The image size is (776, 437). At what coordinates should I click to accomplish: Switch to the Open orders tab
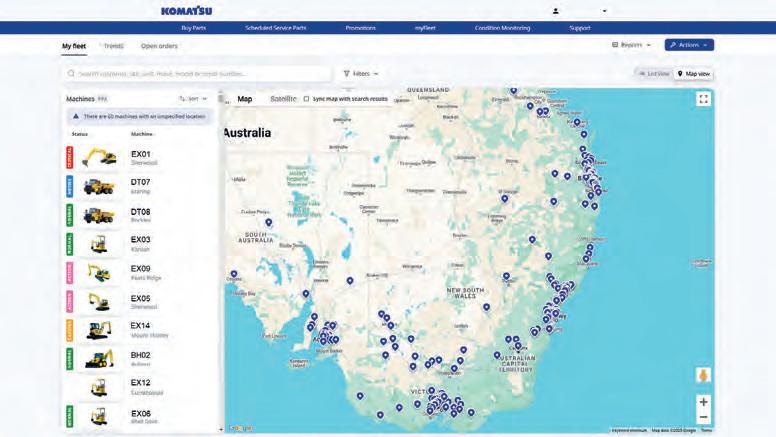coord(159,46)
